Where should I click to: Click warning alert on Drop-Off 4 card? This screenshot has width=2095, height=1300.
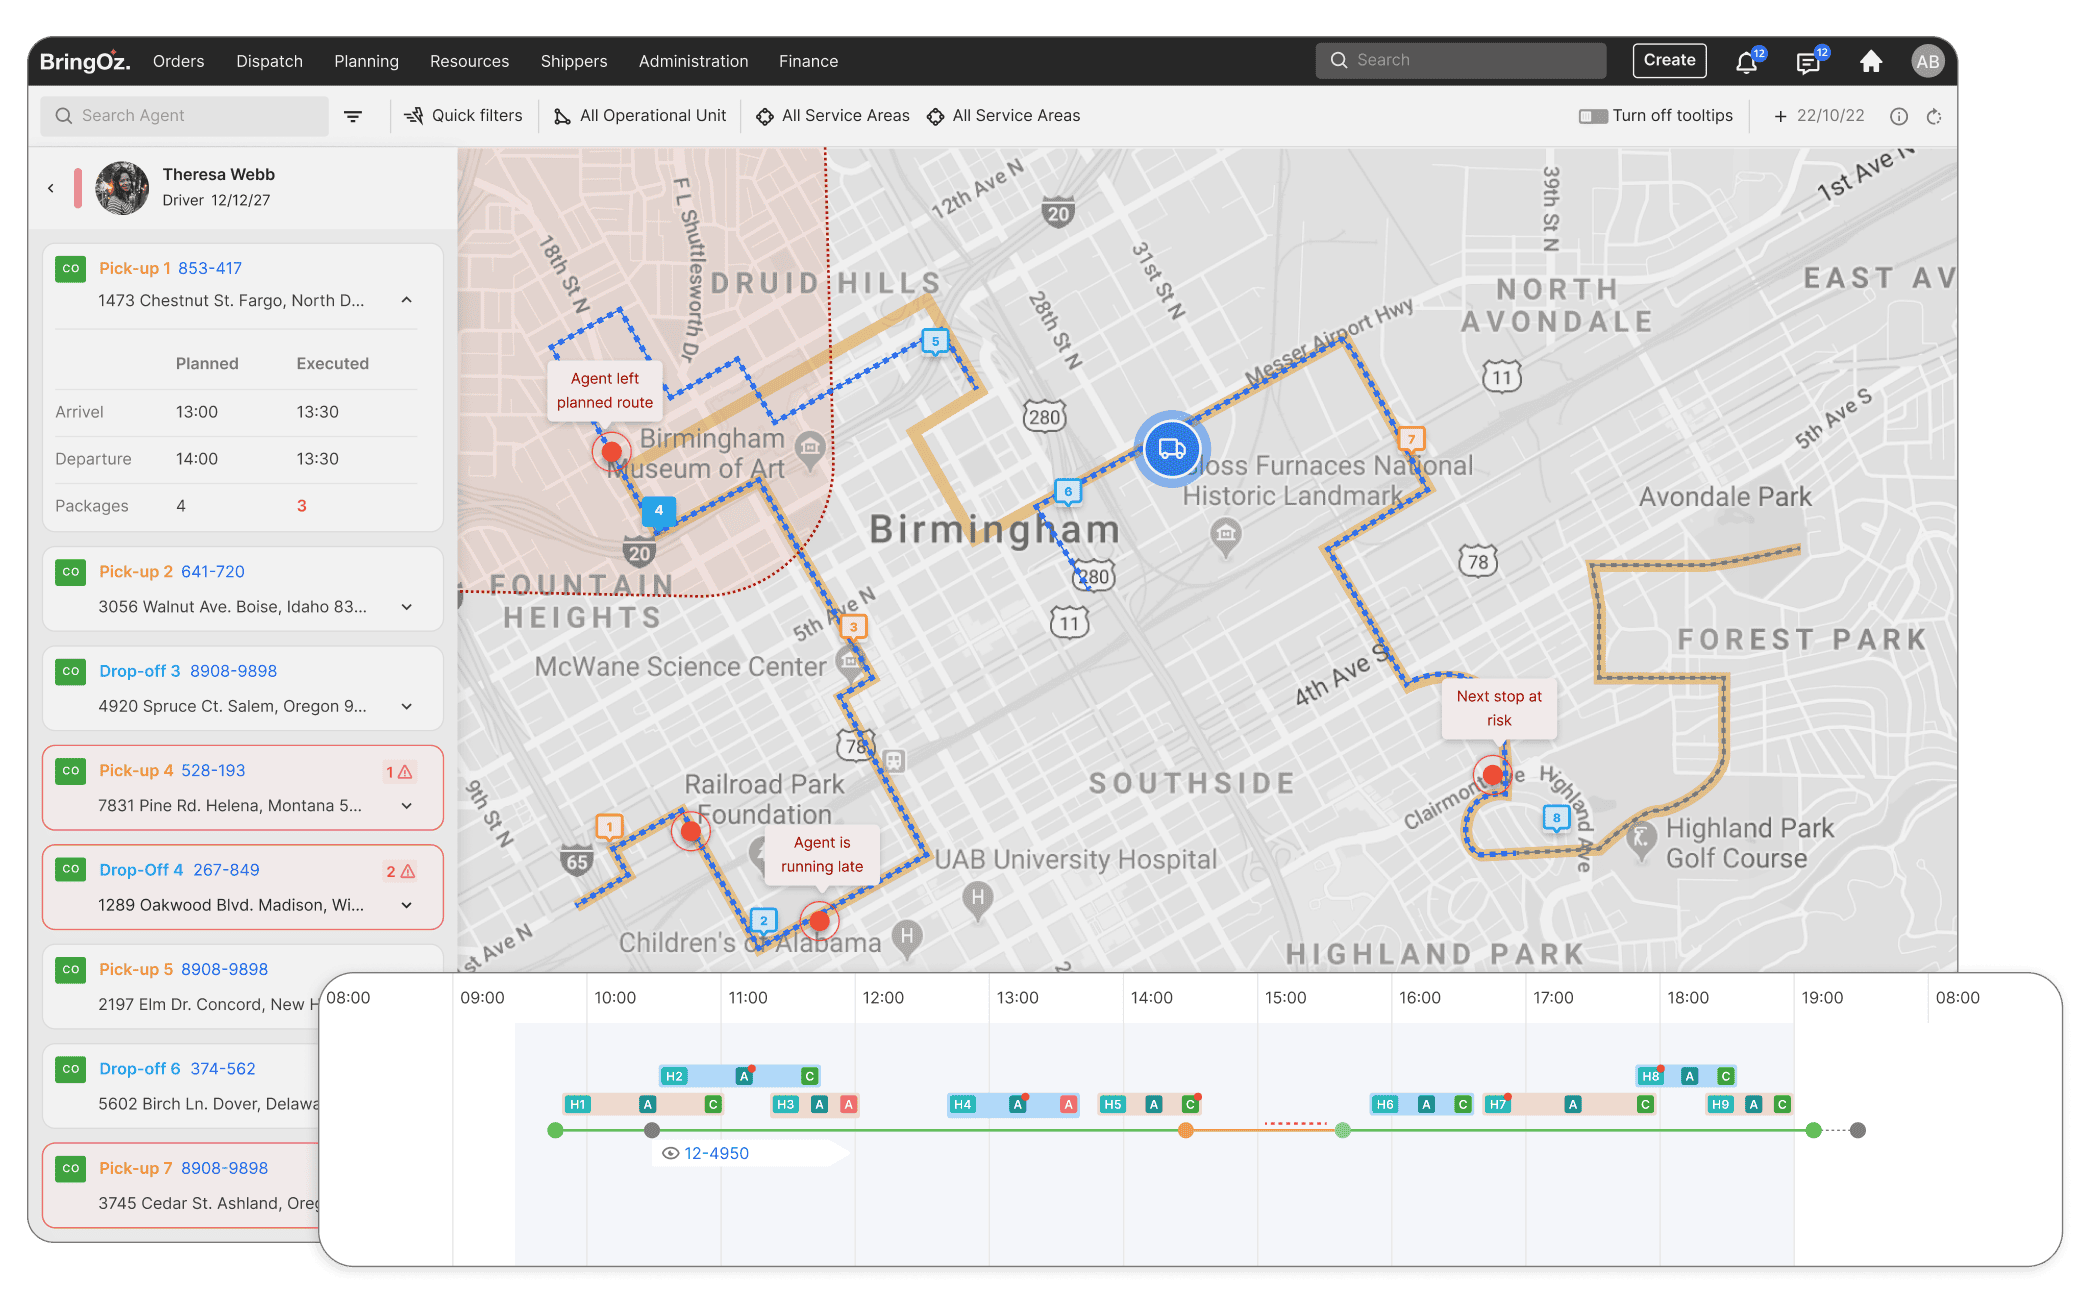click(x=400, y=871)
